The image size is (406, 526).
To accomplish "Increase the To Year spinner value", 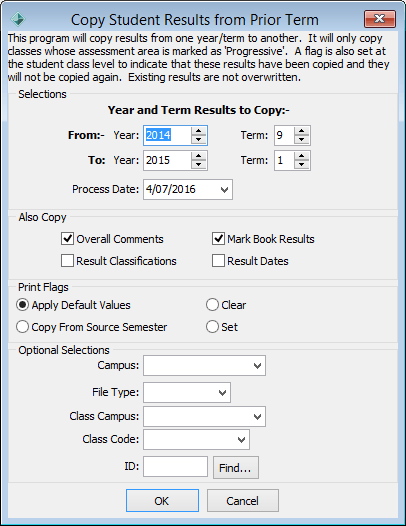I will (199, 156).
